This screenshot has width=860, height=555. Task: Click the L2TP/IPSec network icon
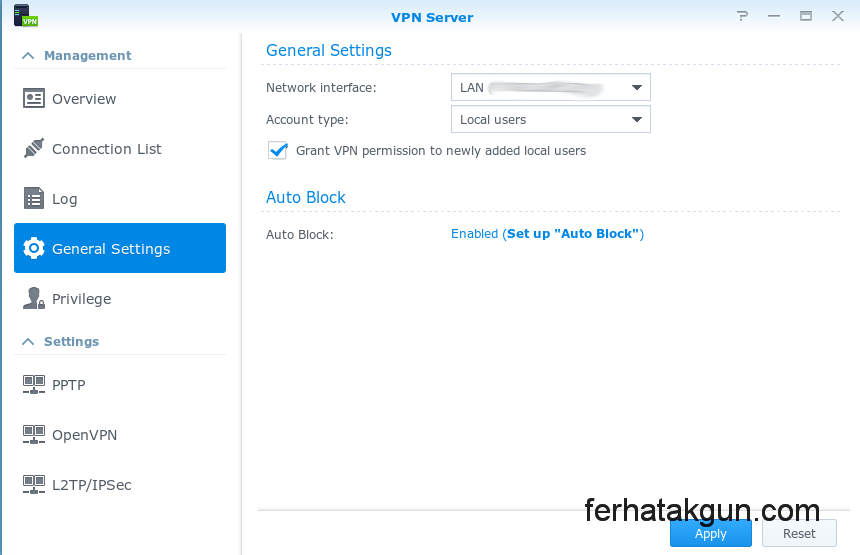click(x=33, y=484)
